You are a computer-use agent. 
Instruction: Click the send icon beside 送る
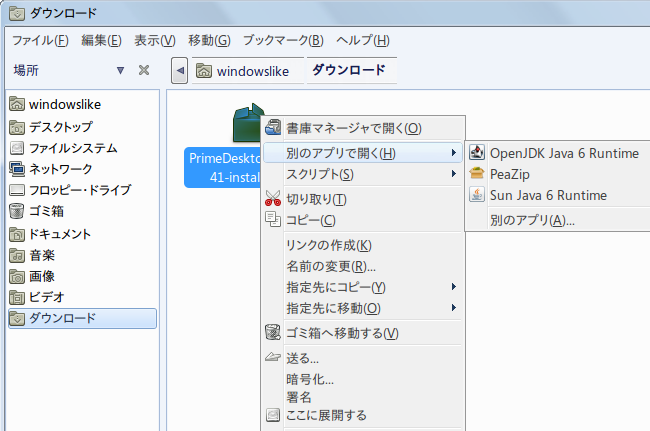[273, 356]
